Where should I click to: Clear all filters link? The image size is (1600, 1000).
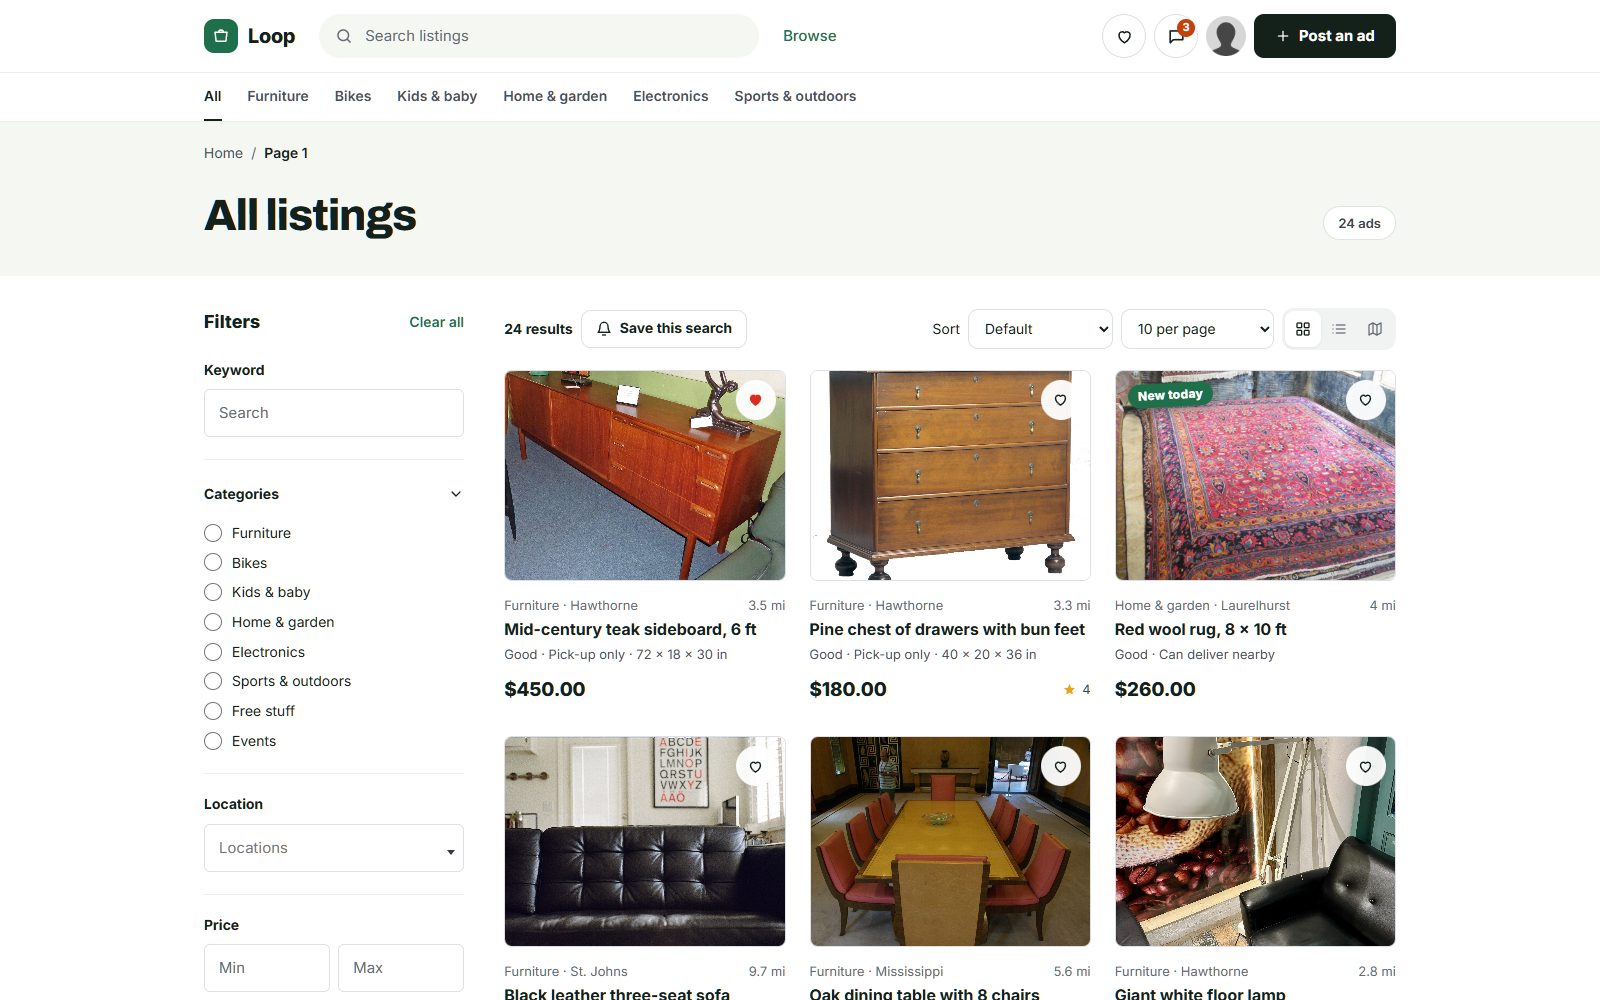tap(436, 322)
